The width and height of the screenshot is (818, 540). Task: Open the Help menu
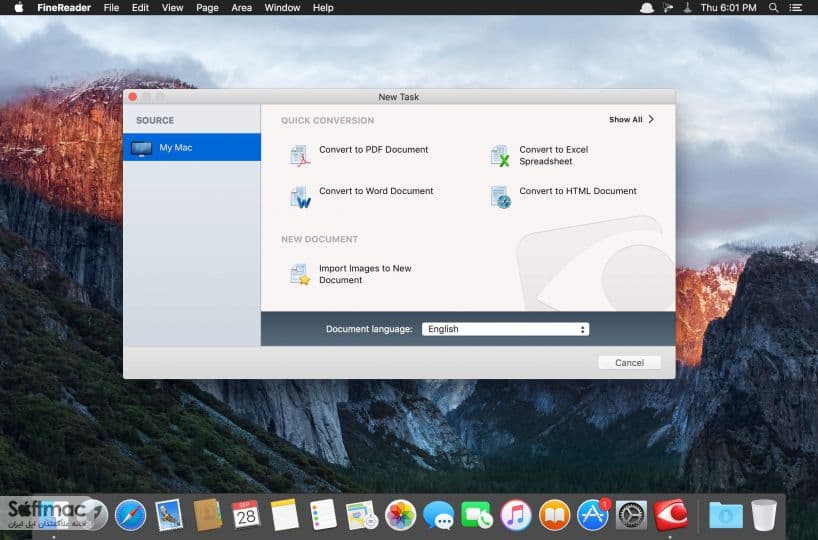(x=323, y=8)
